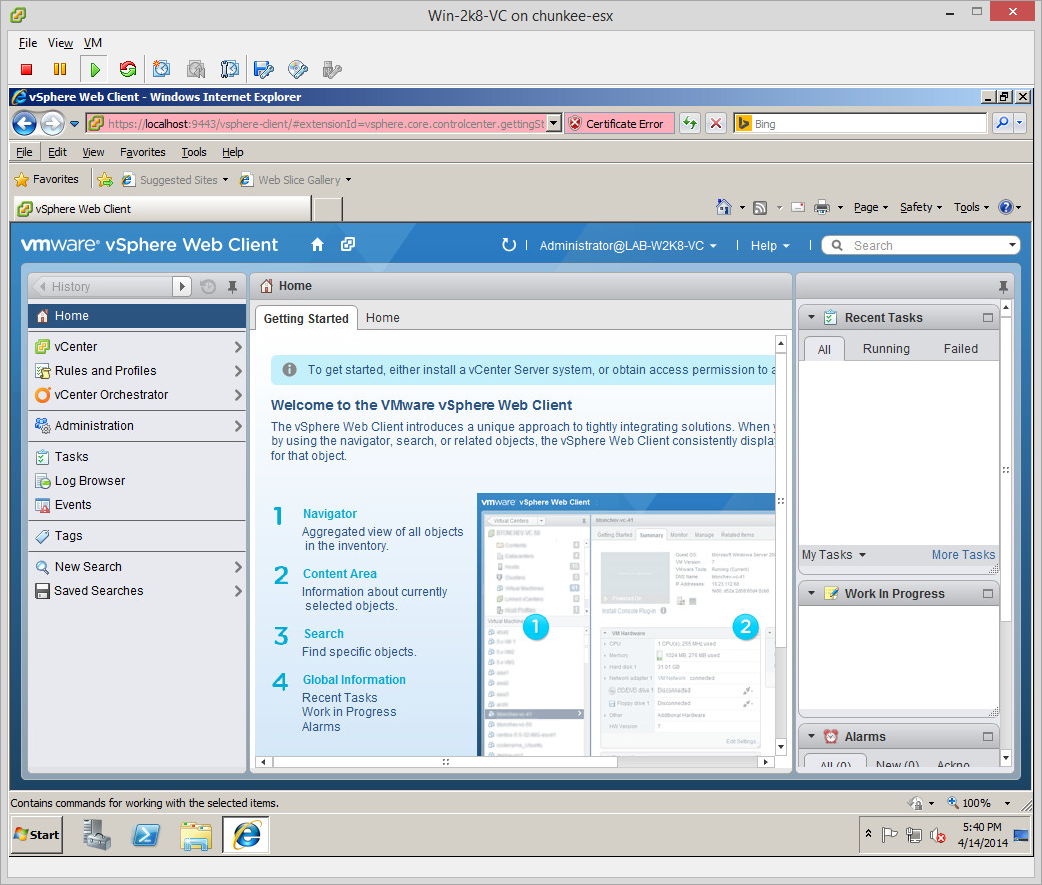Open the Favorites menu in Internet Explorer
Viewport: 1042px width, 885px height.
(143, 152)
